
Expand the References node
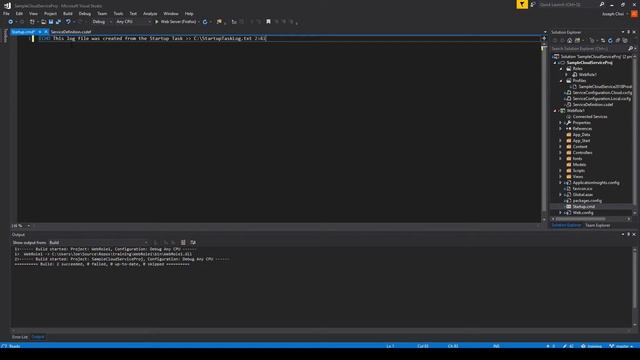tap(561, 129)
